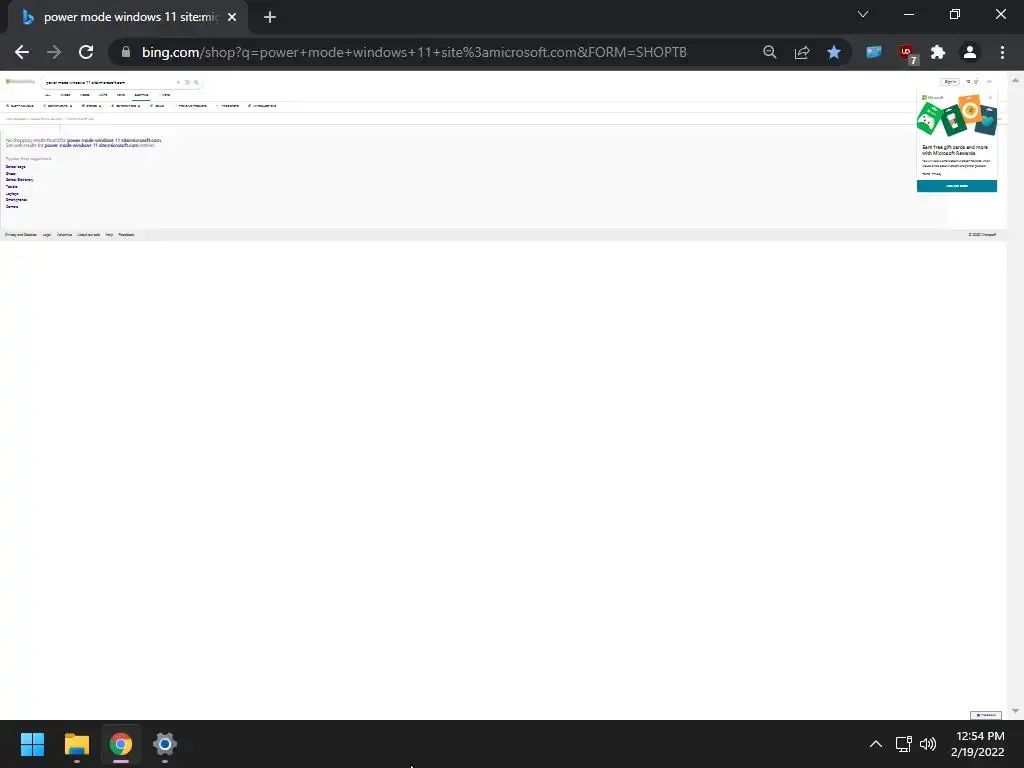Viewport: 1024px width, 768px height.
Task: Open the Legal footer link
Action: 46,234
